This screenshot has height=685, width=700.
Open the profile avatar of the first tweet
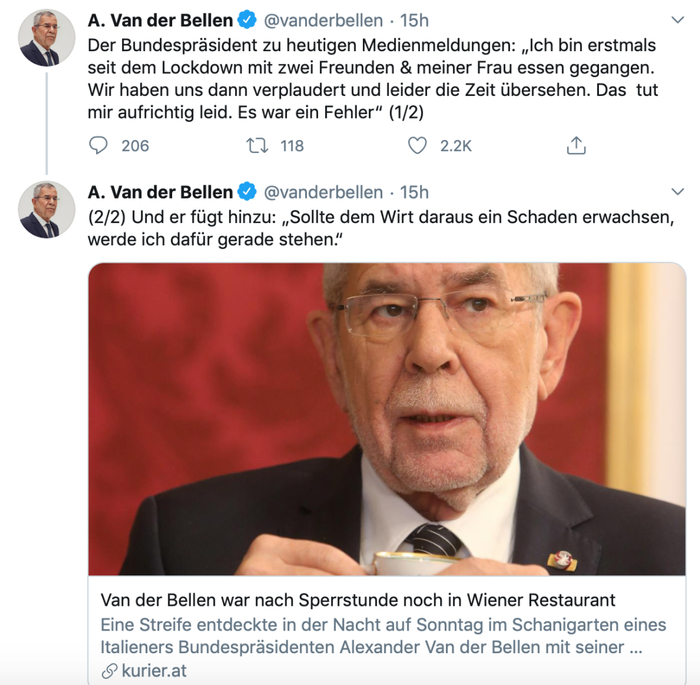[47, 38]
